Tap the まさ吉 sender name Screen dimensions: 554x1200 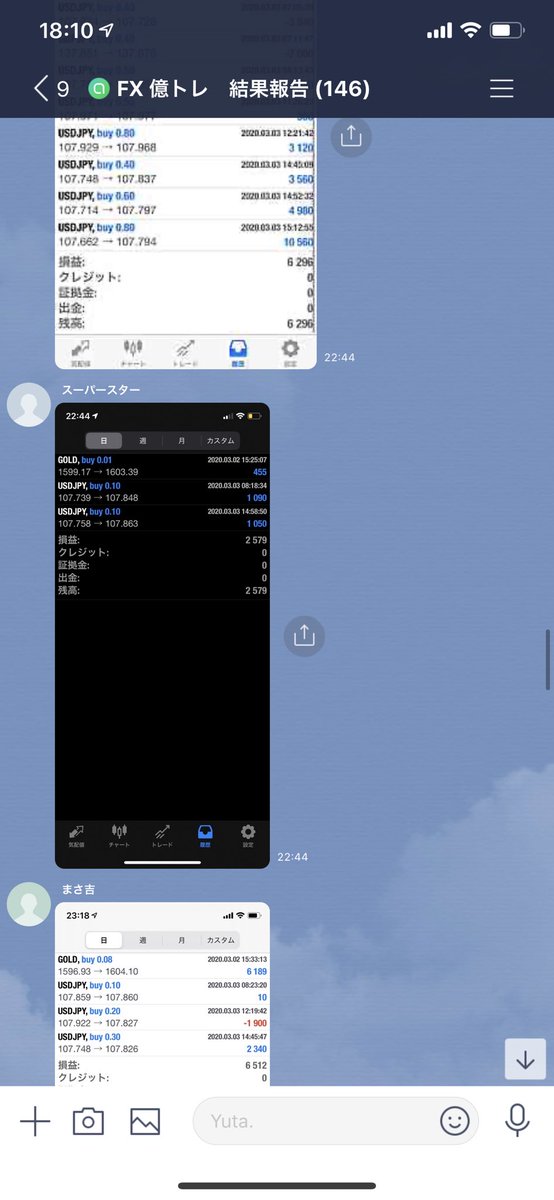(x=79, y=889)
